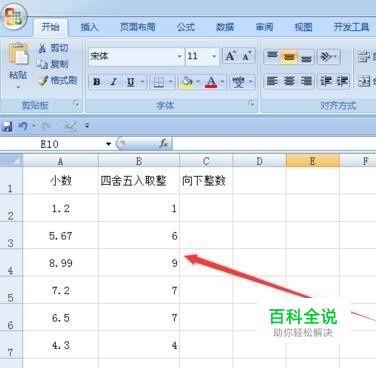Switch to the 公式 Formulas tab

pos(186,27)
